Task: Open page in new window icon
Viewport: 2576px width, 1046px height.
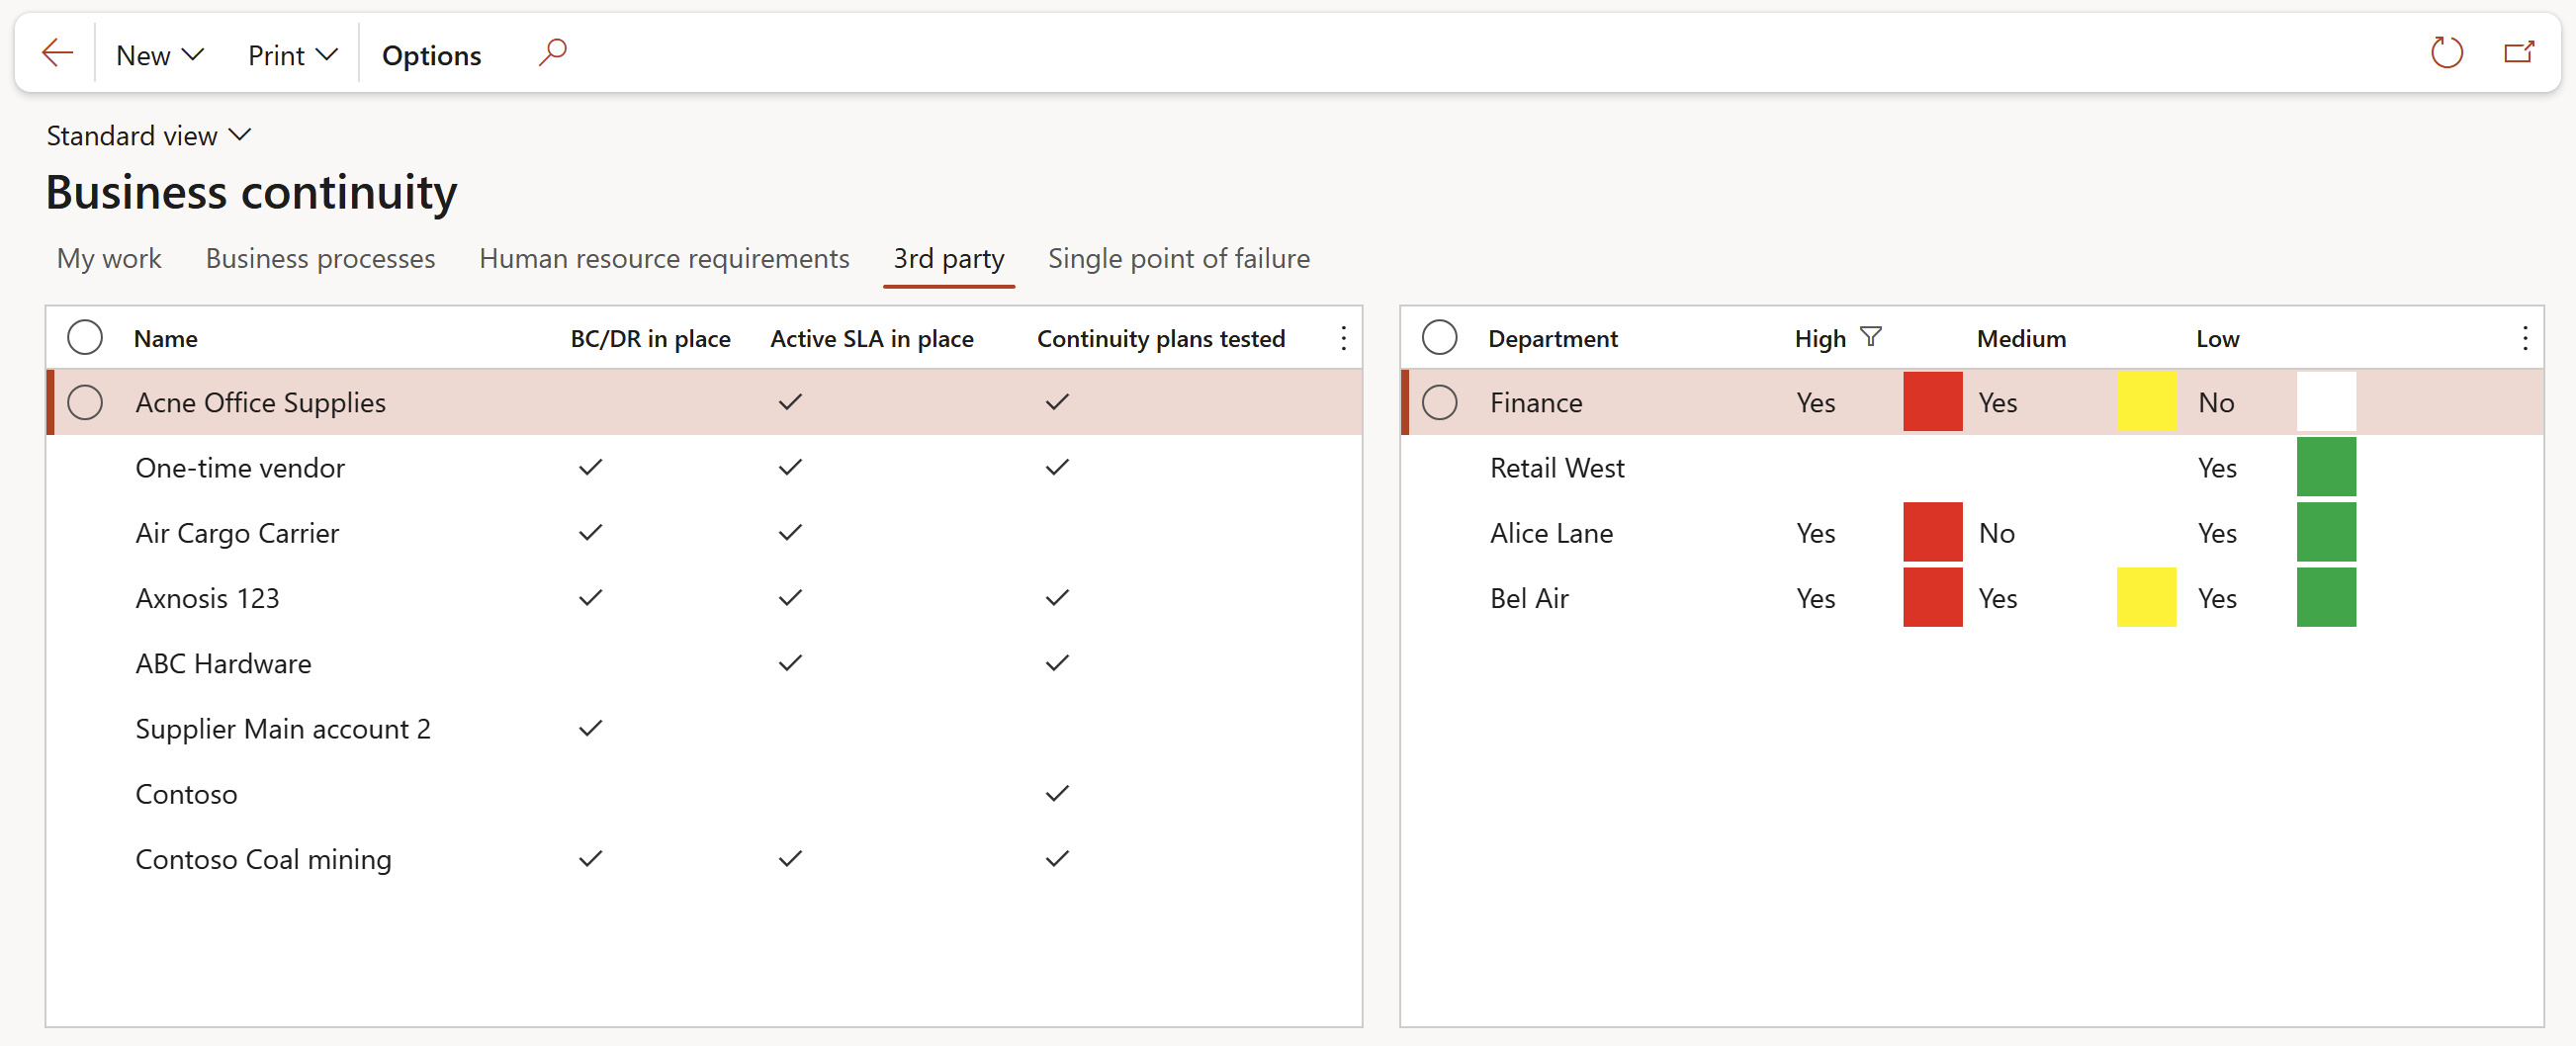Action: coord(2517,53)
